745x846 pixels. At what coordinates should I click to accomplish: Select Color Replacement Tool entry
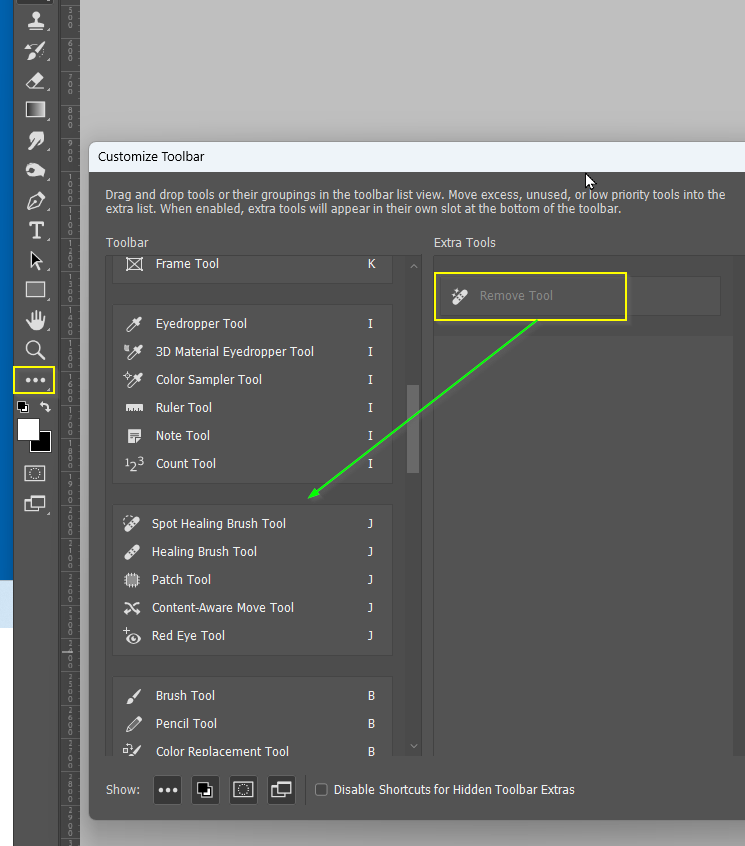coord(252,751)
